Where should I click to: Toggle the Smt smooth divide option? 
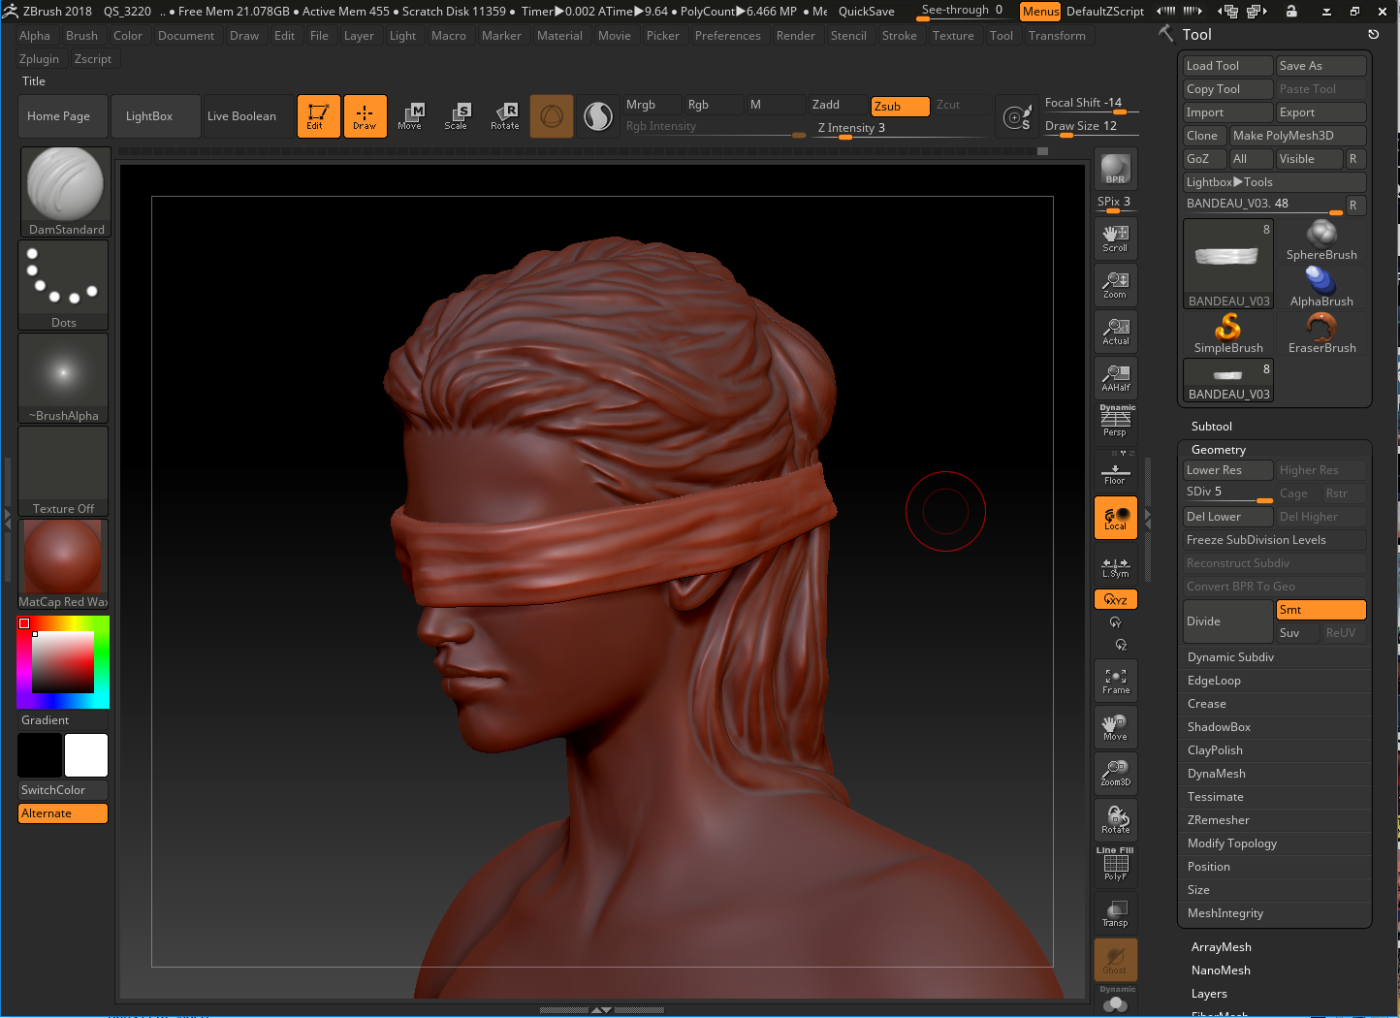tap(1321, 610)
